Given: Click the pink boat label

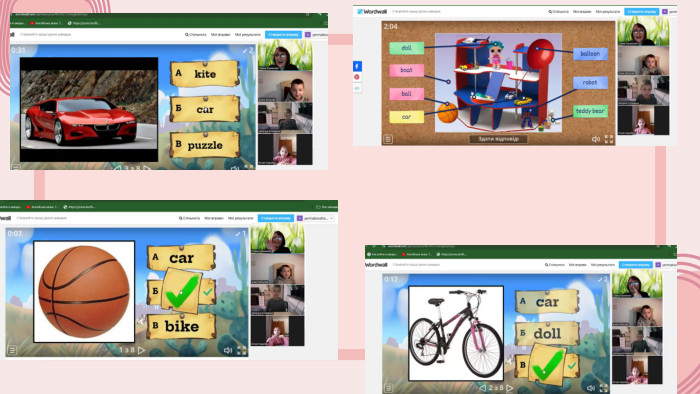Looking at the screenshot, I should coord(406,70).
